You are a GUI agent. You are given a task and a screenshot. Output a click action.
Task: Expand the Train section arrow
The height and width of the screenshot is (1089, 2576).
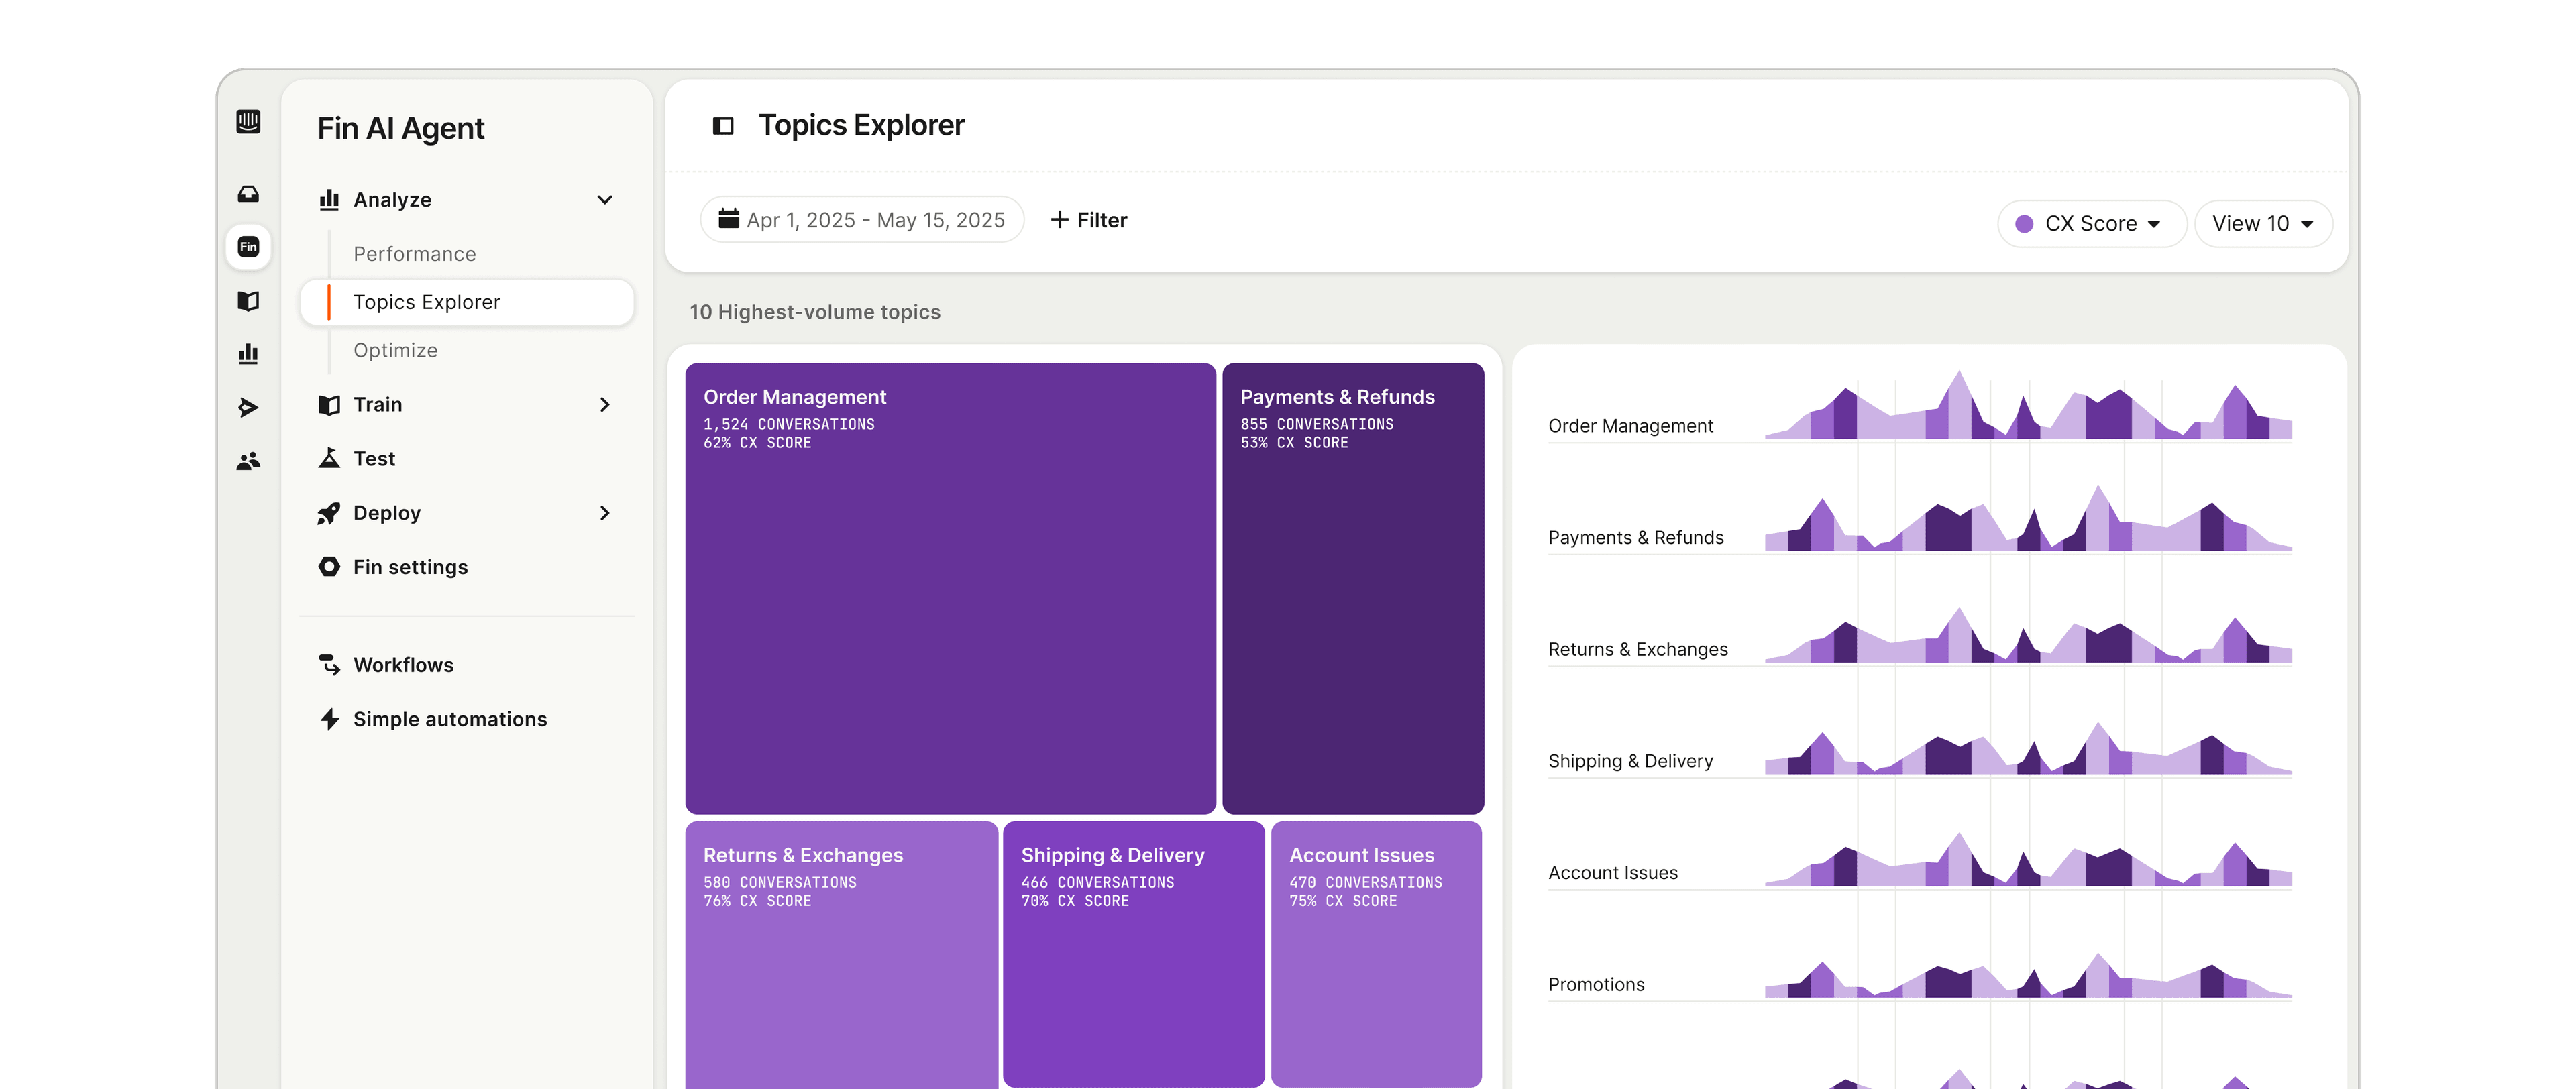pyautogui.click(x=605, y=405)
